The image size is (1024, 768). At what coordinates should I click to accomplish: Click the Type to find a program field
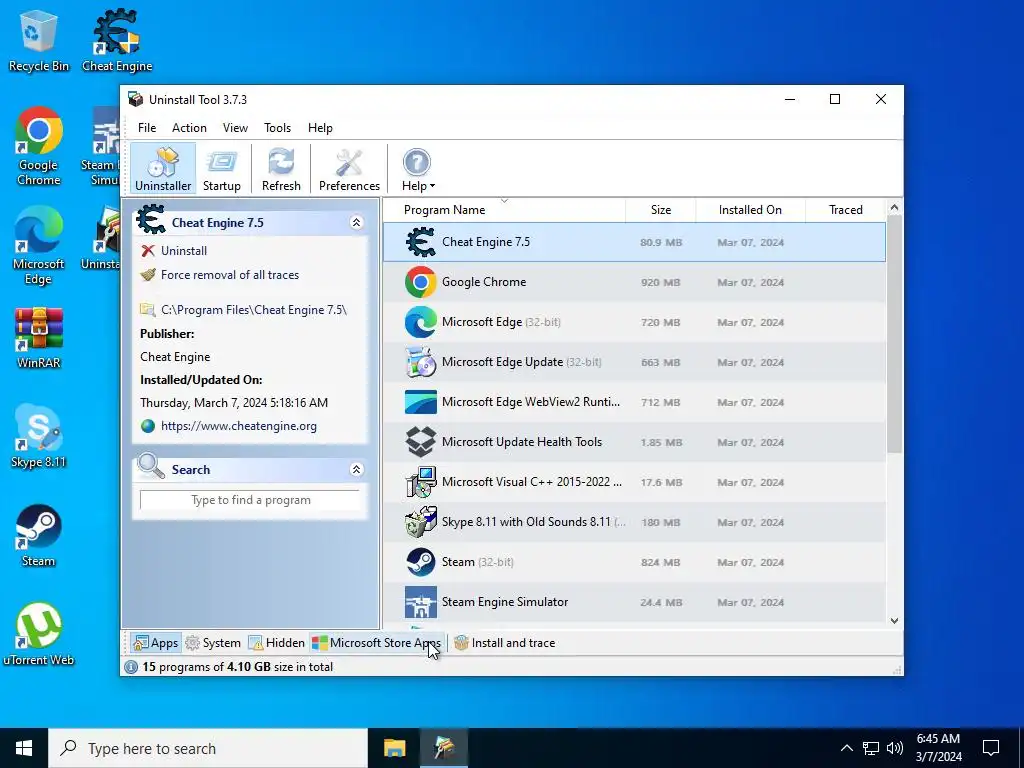(250, 500)
